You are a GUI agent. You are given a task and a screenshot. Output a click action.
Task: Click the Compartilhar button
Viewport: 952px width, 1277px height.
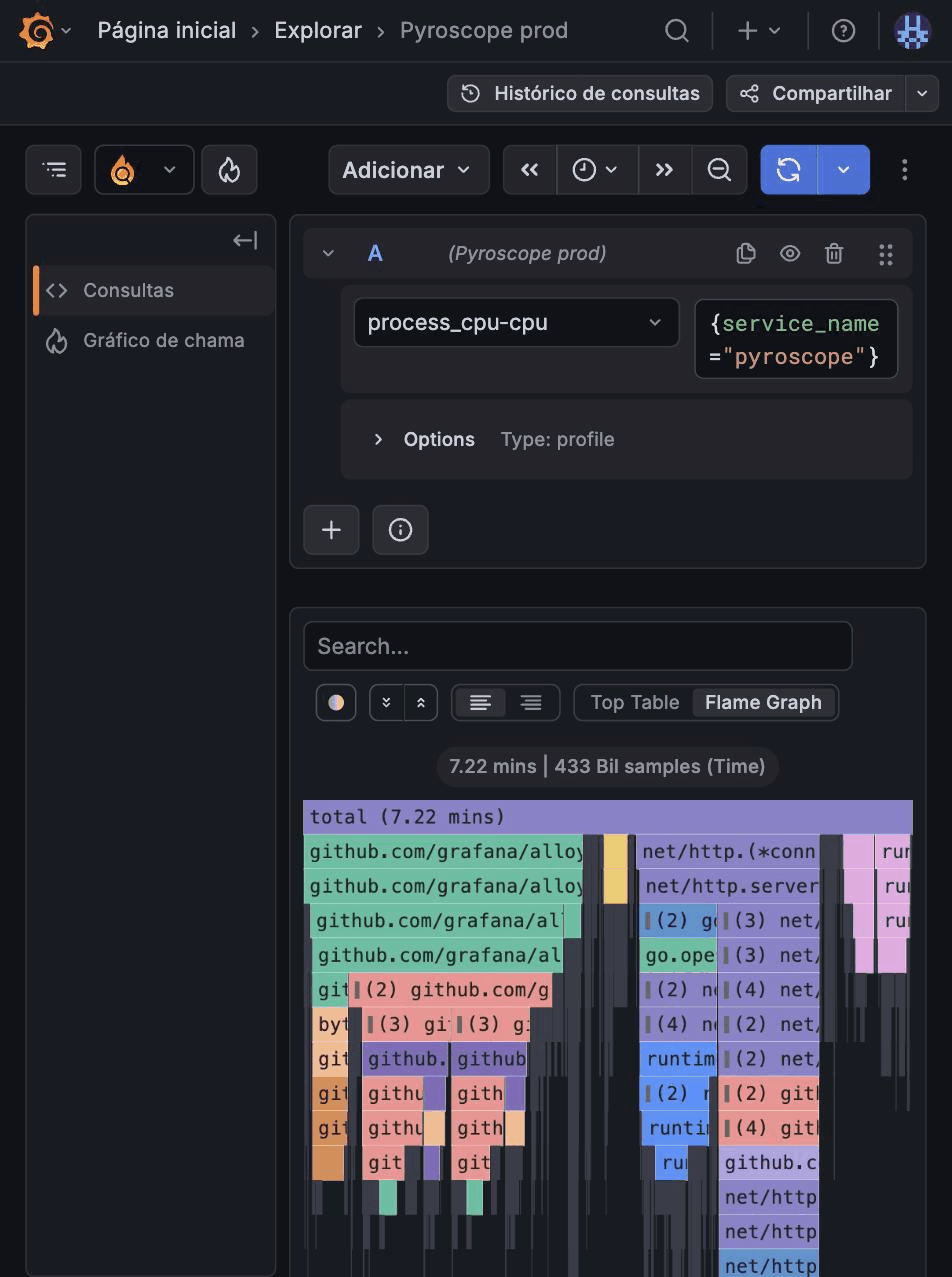click(816, 93)
